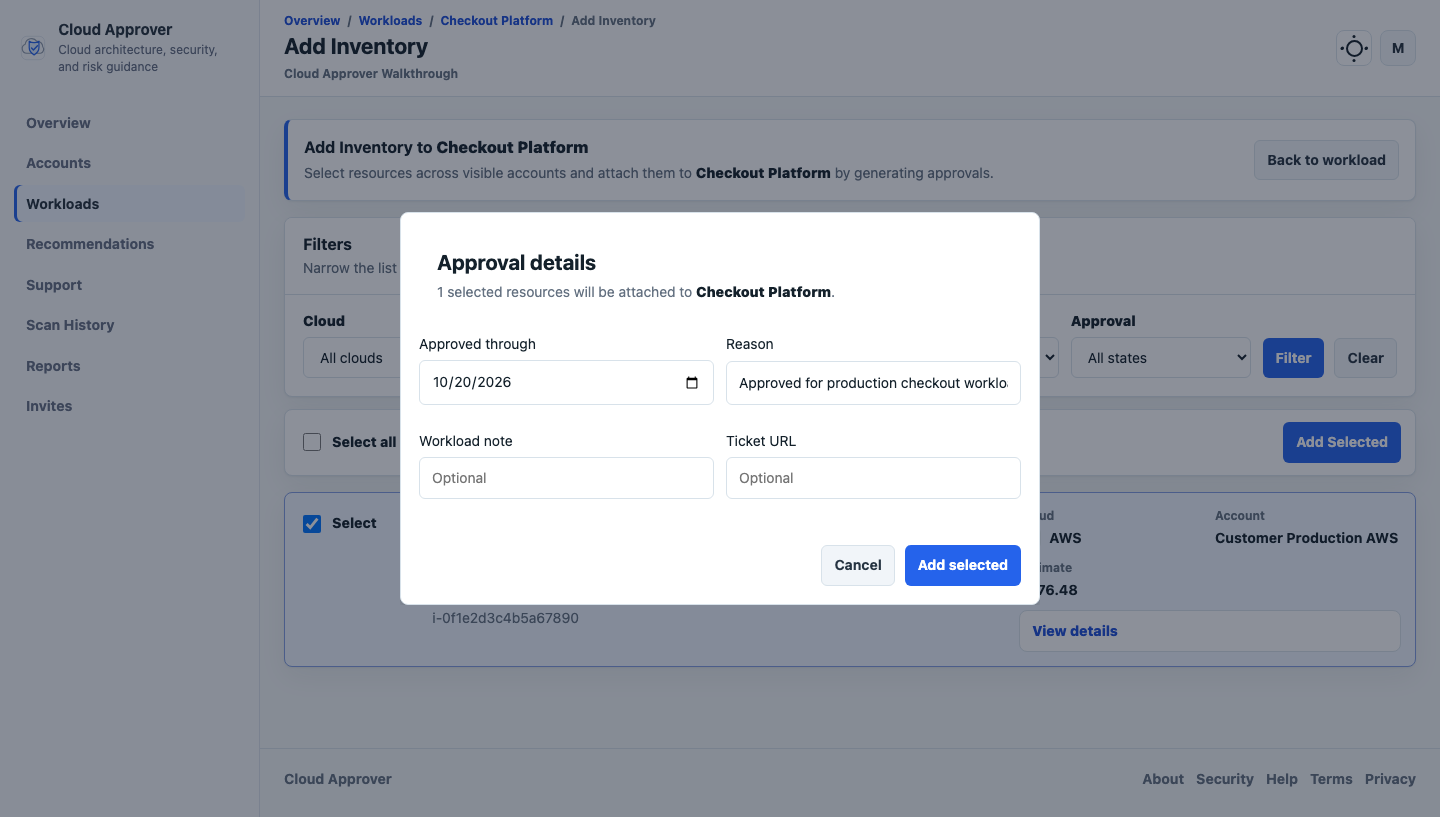Viewport: 1440px width, 817px height.
Task: Click the Reason input field
Action: pyautogui.click(x=873, y=383)
